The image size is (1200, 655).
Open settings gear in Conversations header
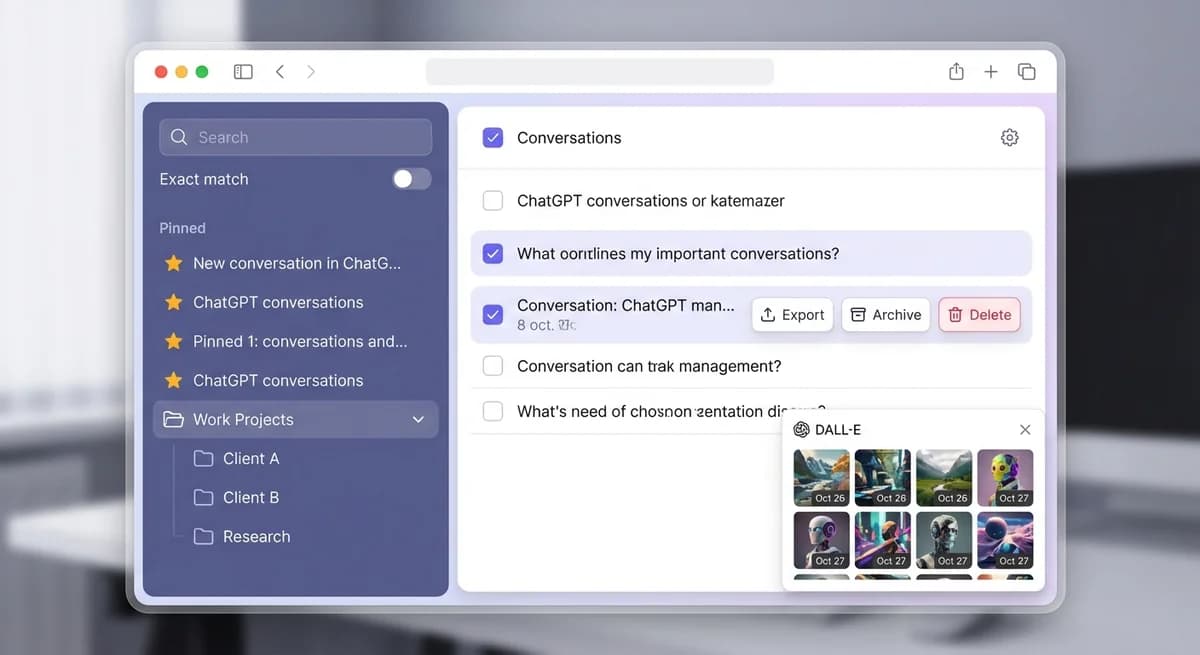click(x=1010, y=138)
